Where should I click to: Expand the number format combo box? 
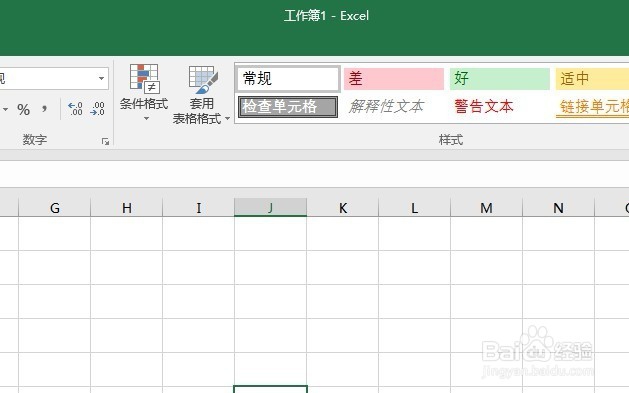(101, 78)
